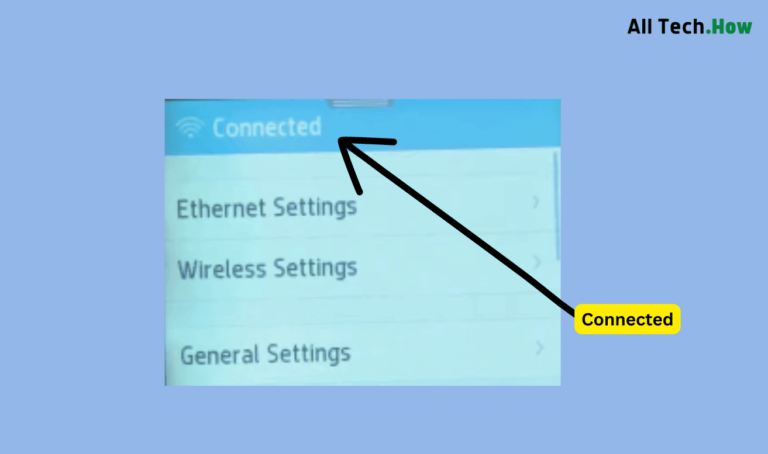Tap the pull-down handle at the screen top
The image size is (768, 454).
click(x=360, y=103)
